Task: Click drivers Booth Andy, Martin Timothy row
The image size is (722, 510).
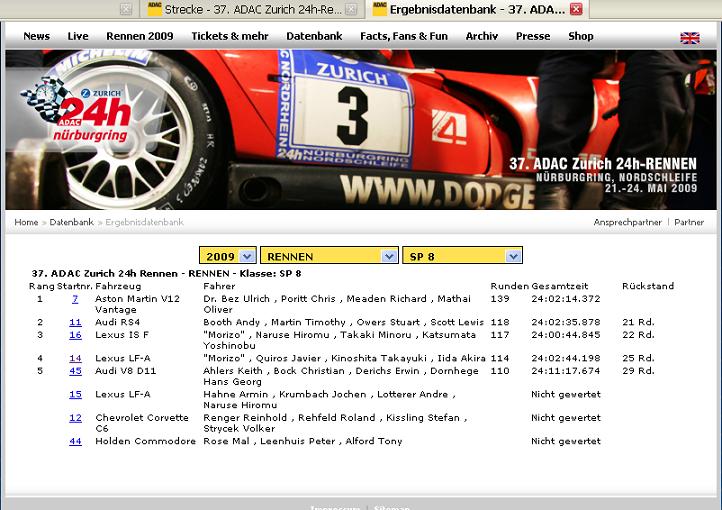Action: tap(344, 322)
